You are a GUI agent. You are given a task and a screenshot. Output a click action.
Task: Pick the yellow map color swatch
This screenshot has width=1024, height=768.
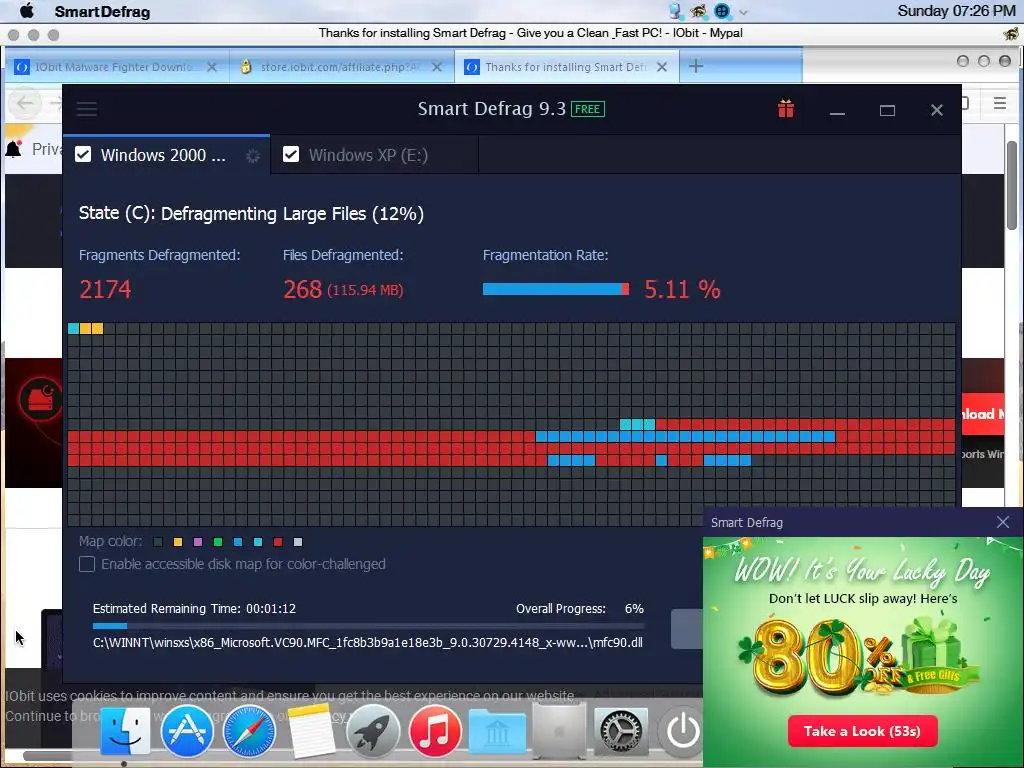pos(178,542)
